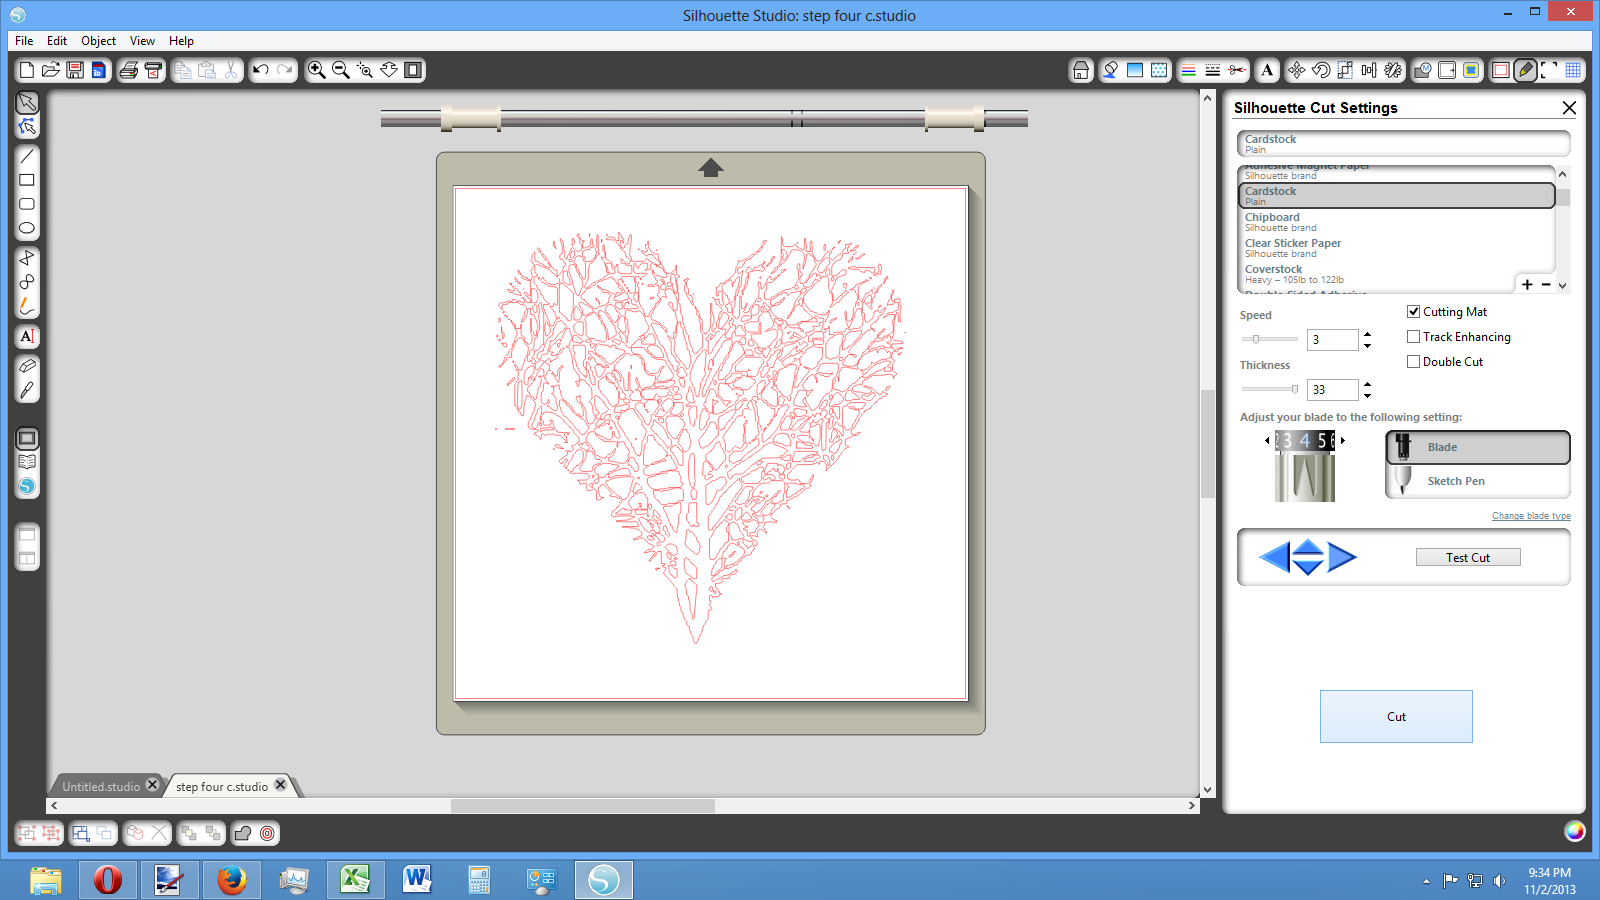Open the Library book icon
Viewport: 1600px width, 900px height.
click(27, 463)
